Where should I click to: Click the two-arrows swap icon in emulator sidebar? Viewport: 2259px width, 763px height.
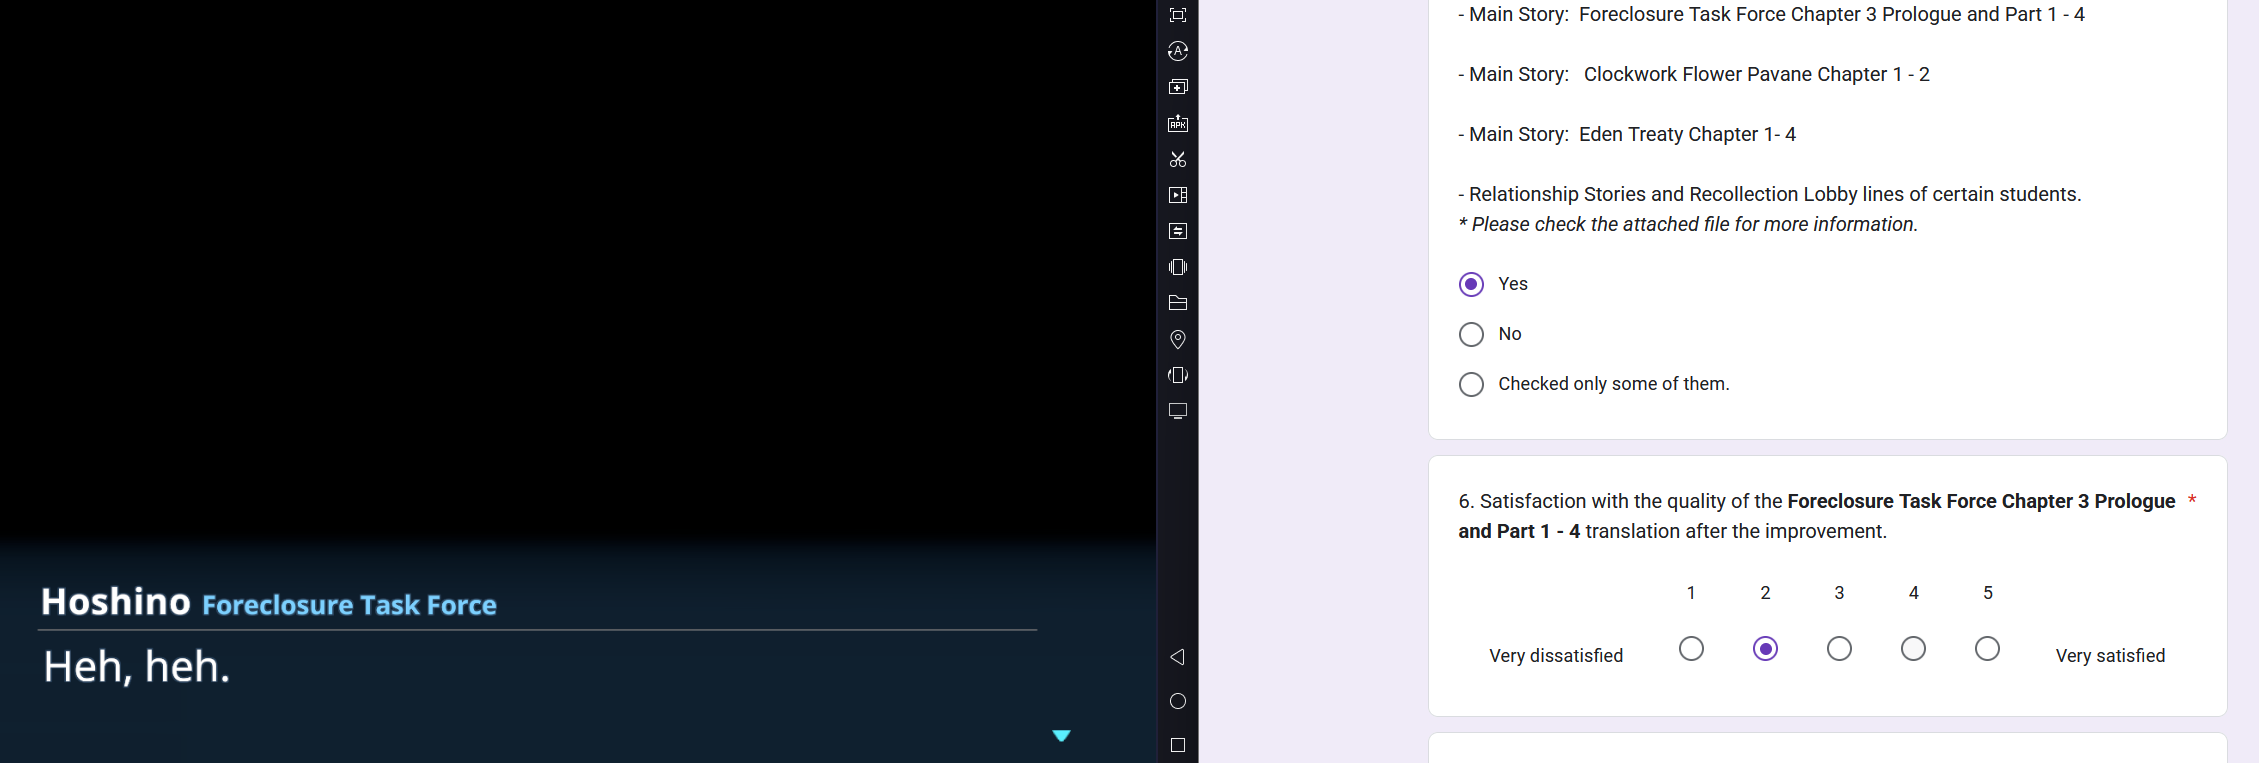pos(1178,231)
